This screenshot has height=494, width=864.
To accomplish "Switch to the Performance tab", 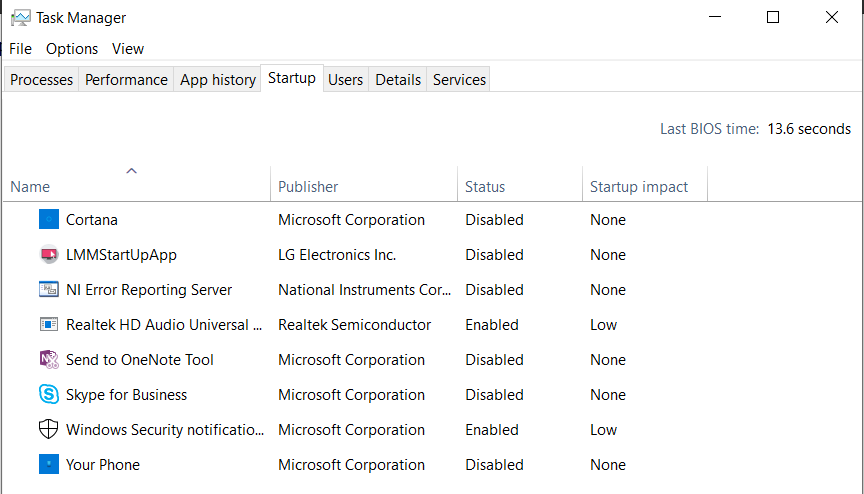I will click(x=126, y=80).
